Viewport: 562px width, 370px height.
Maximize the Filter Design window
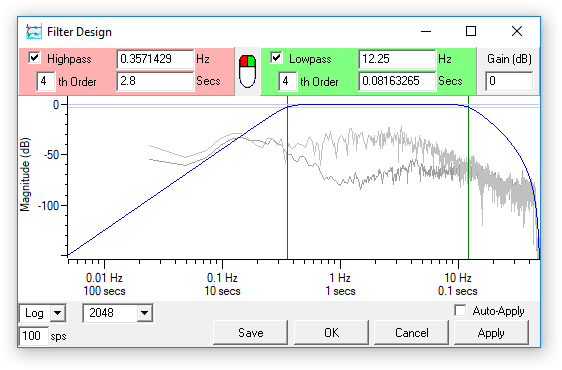(471, 31)
